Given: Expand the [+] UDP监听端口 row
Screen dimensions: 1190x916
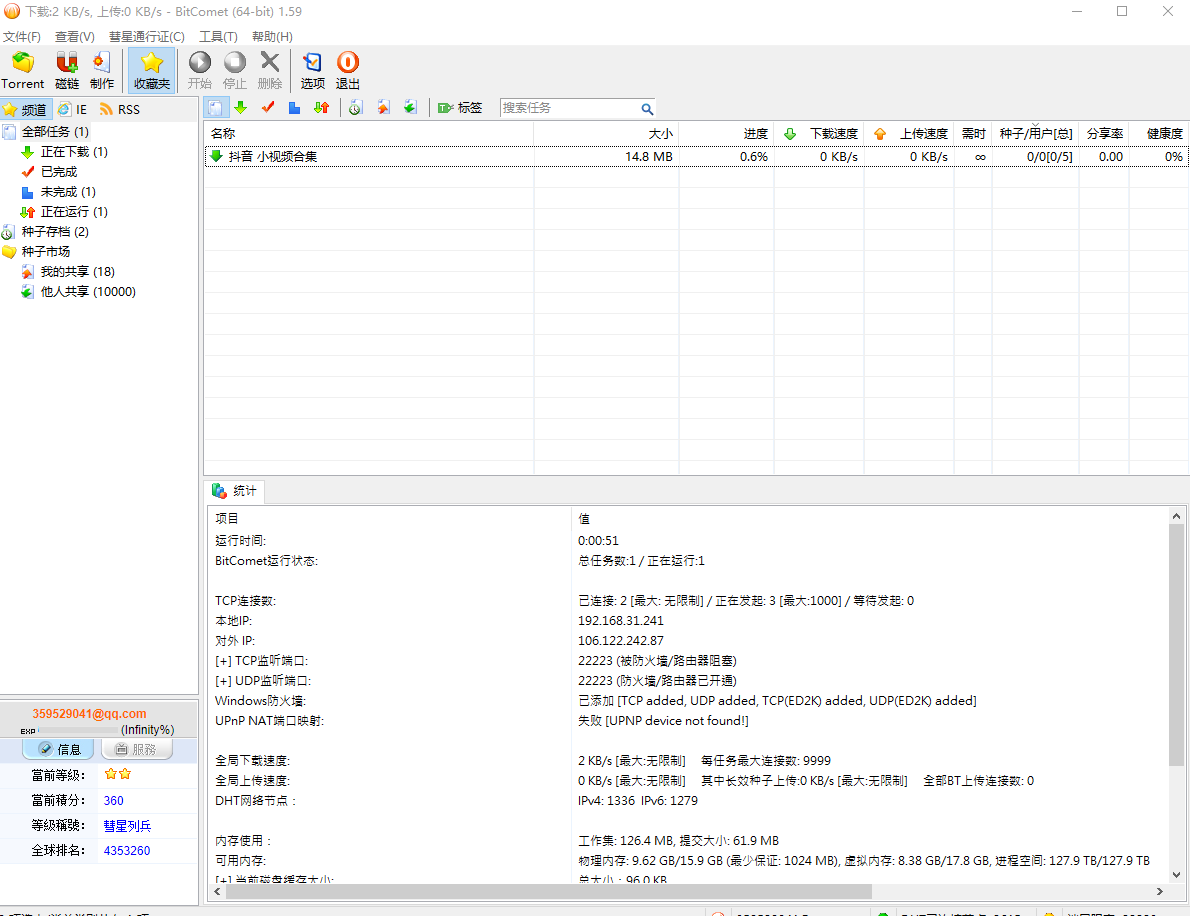Looking at the screenshot, I should [x=263, y=681].
